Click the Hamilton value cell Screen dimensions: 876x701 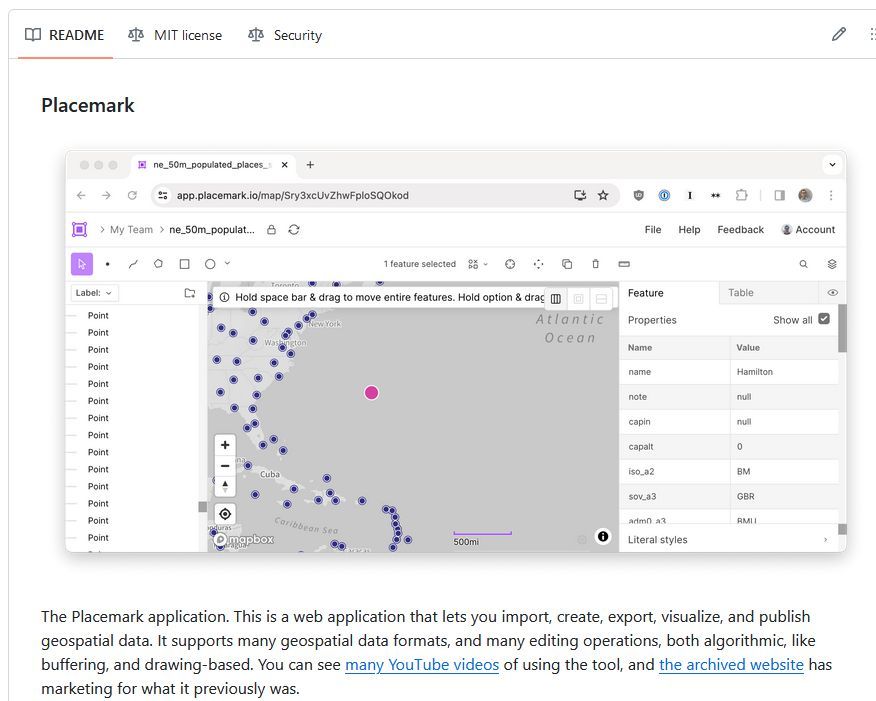[784, 371]
